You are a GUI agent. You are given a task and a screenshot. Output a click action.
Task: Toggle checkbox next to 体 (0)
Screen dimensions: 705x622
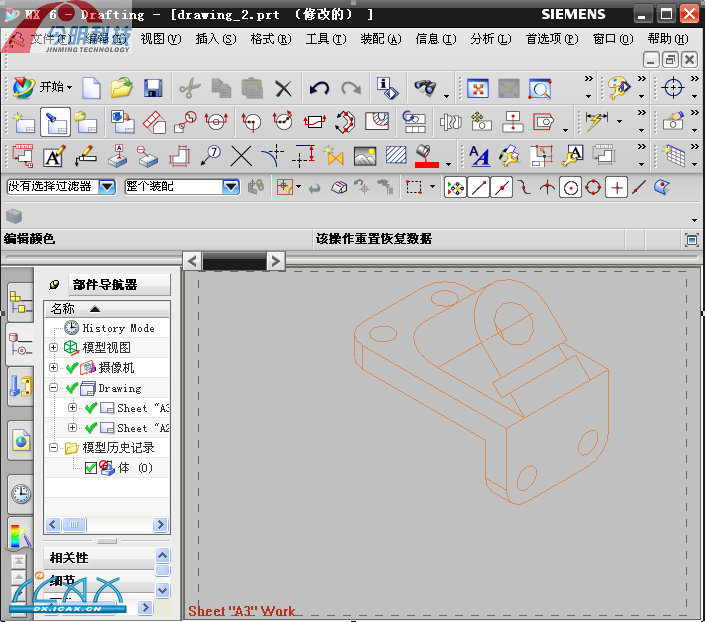91,468
